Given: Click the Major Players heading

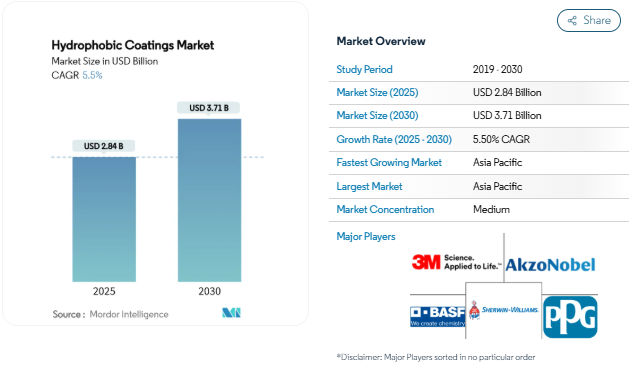Looking at the screenshot, I should tap(366, 236).
